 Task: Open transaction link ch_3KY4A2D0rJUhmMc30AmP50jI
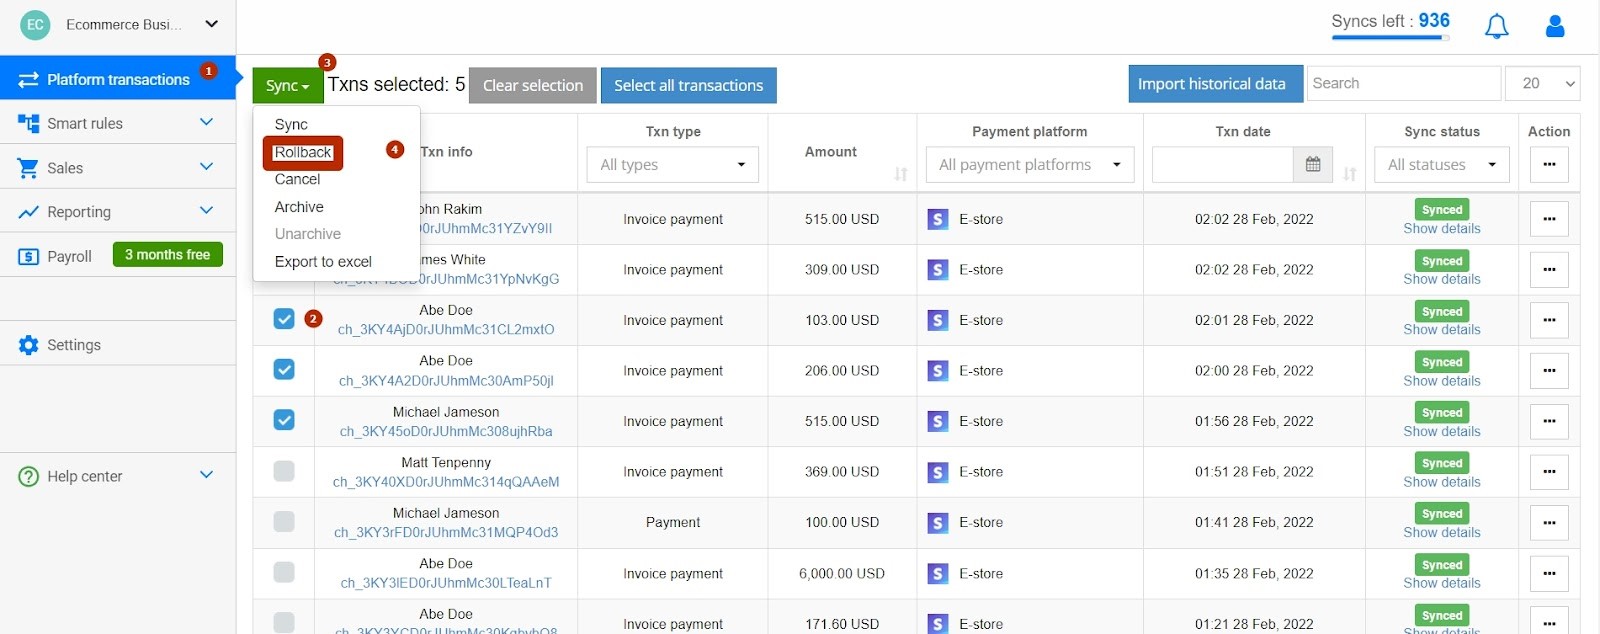tap(446, 381)
